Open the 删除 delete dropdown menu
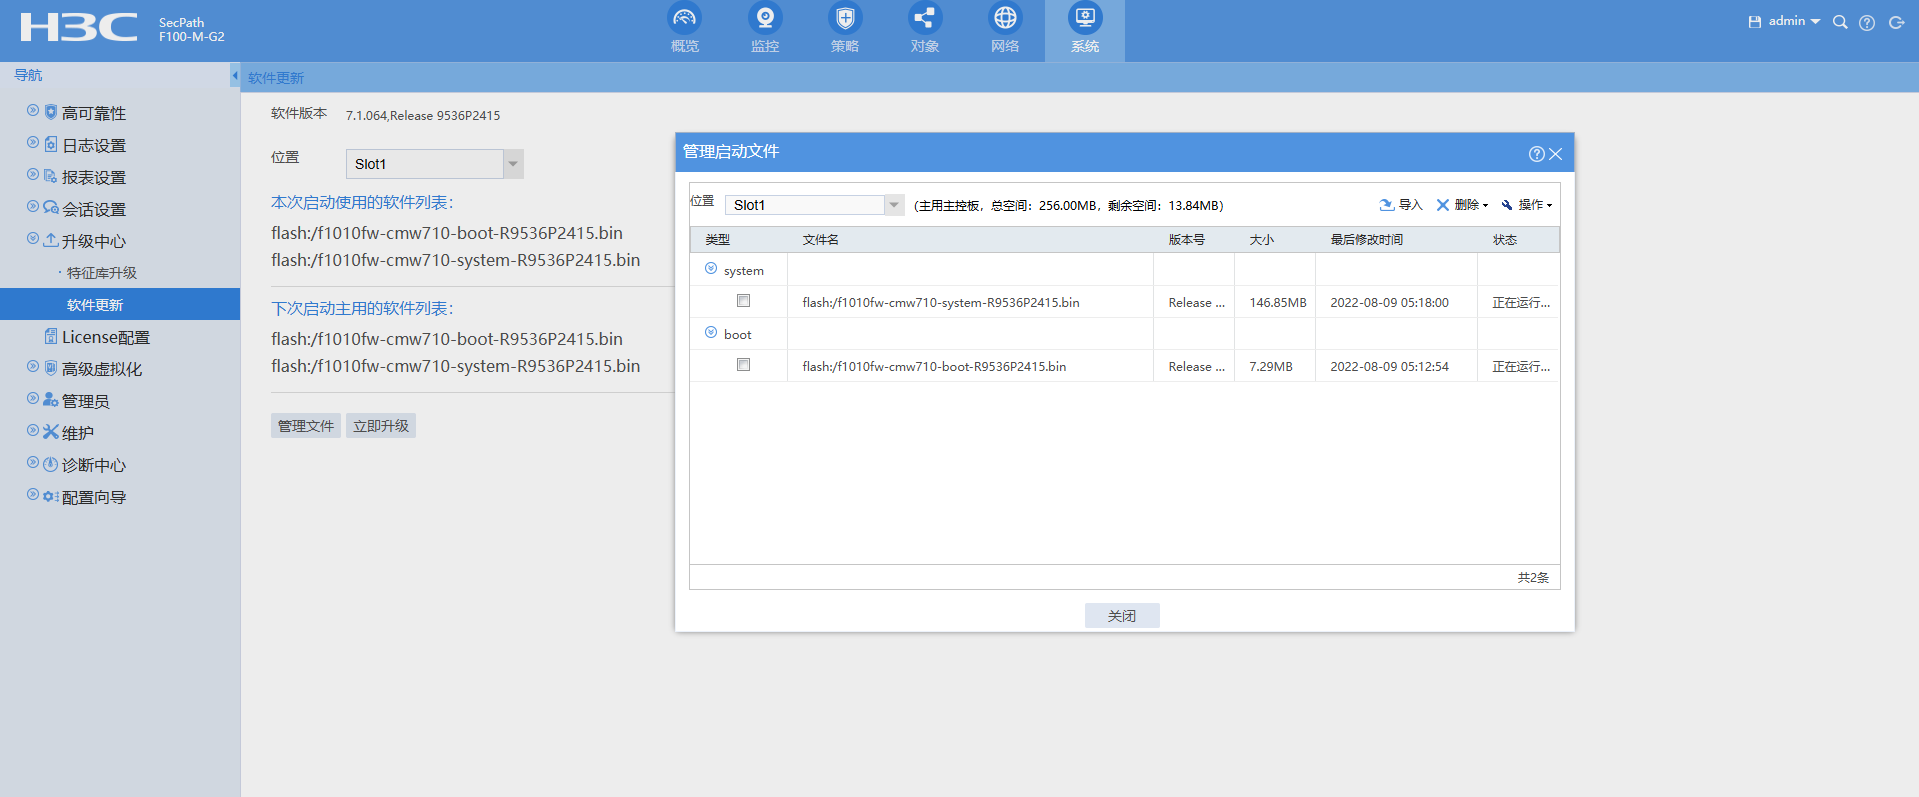 pos(1464,205)
